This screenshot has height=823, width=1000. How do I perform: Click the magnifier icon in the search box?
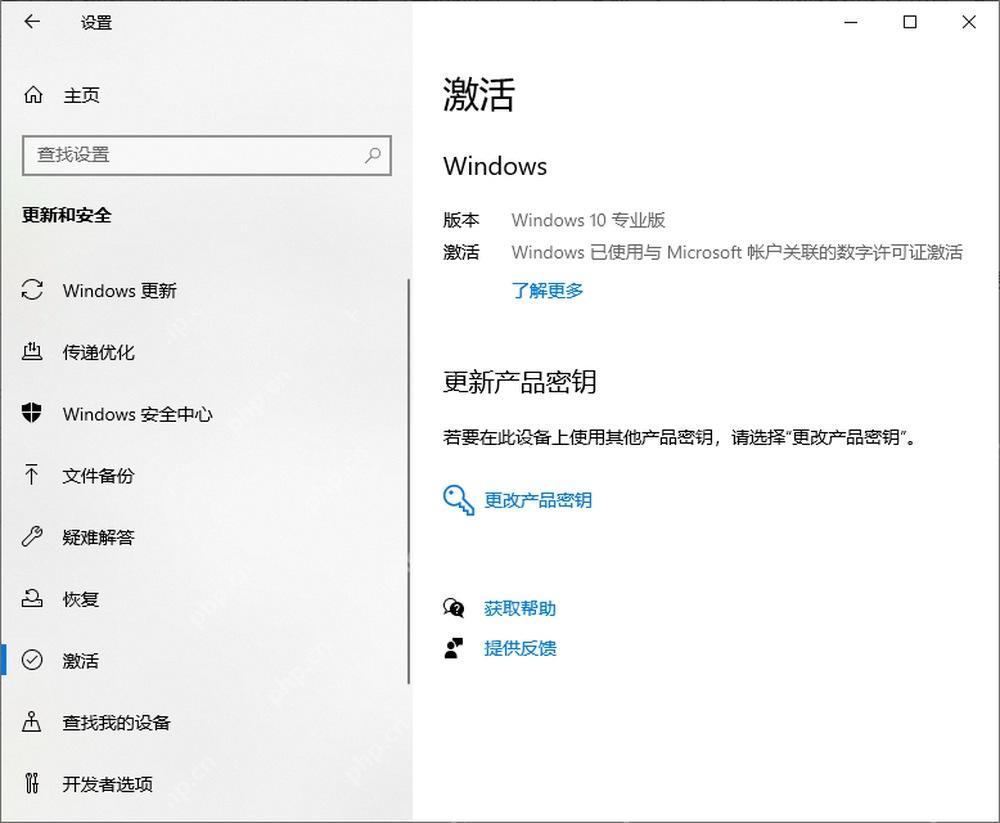coord(373,154)
